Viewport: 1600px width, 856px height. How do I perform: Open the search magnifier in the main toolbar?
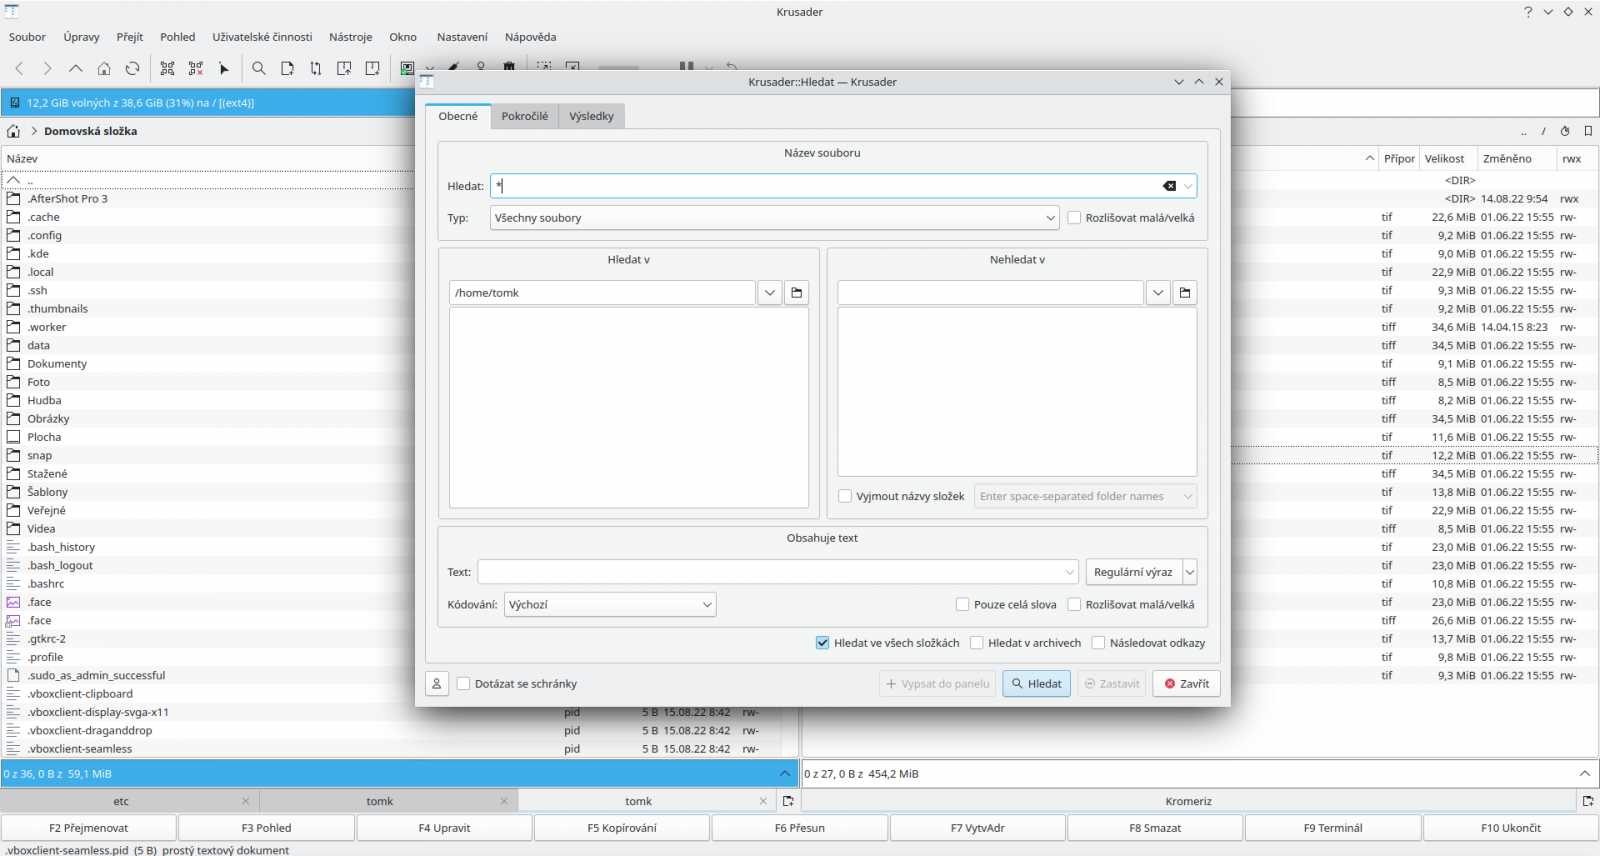pyautogui.click(x=259, y=68)
